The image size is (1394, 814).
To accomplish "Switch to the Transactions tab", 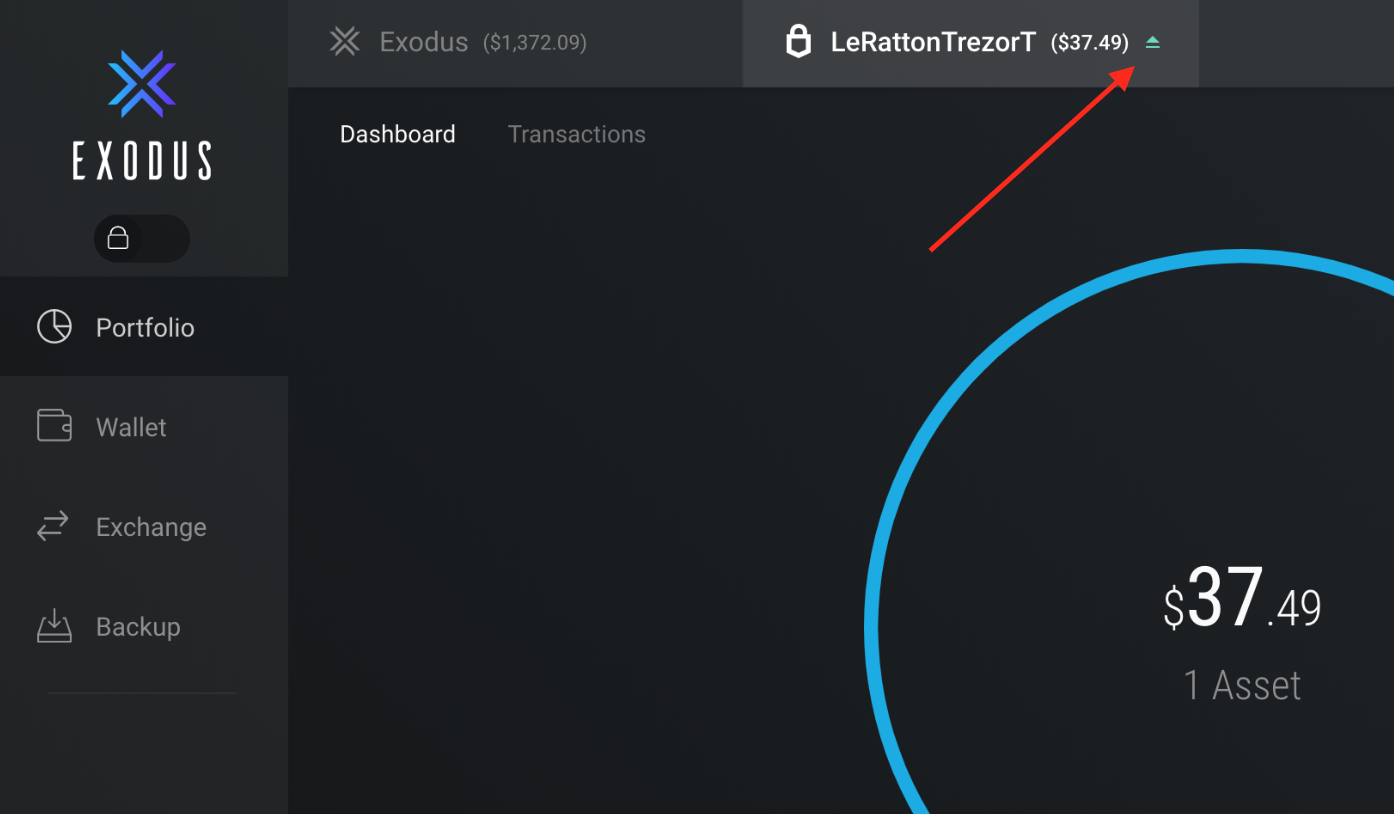I will [x=577, y=134].
